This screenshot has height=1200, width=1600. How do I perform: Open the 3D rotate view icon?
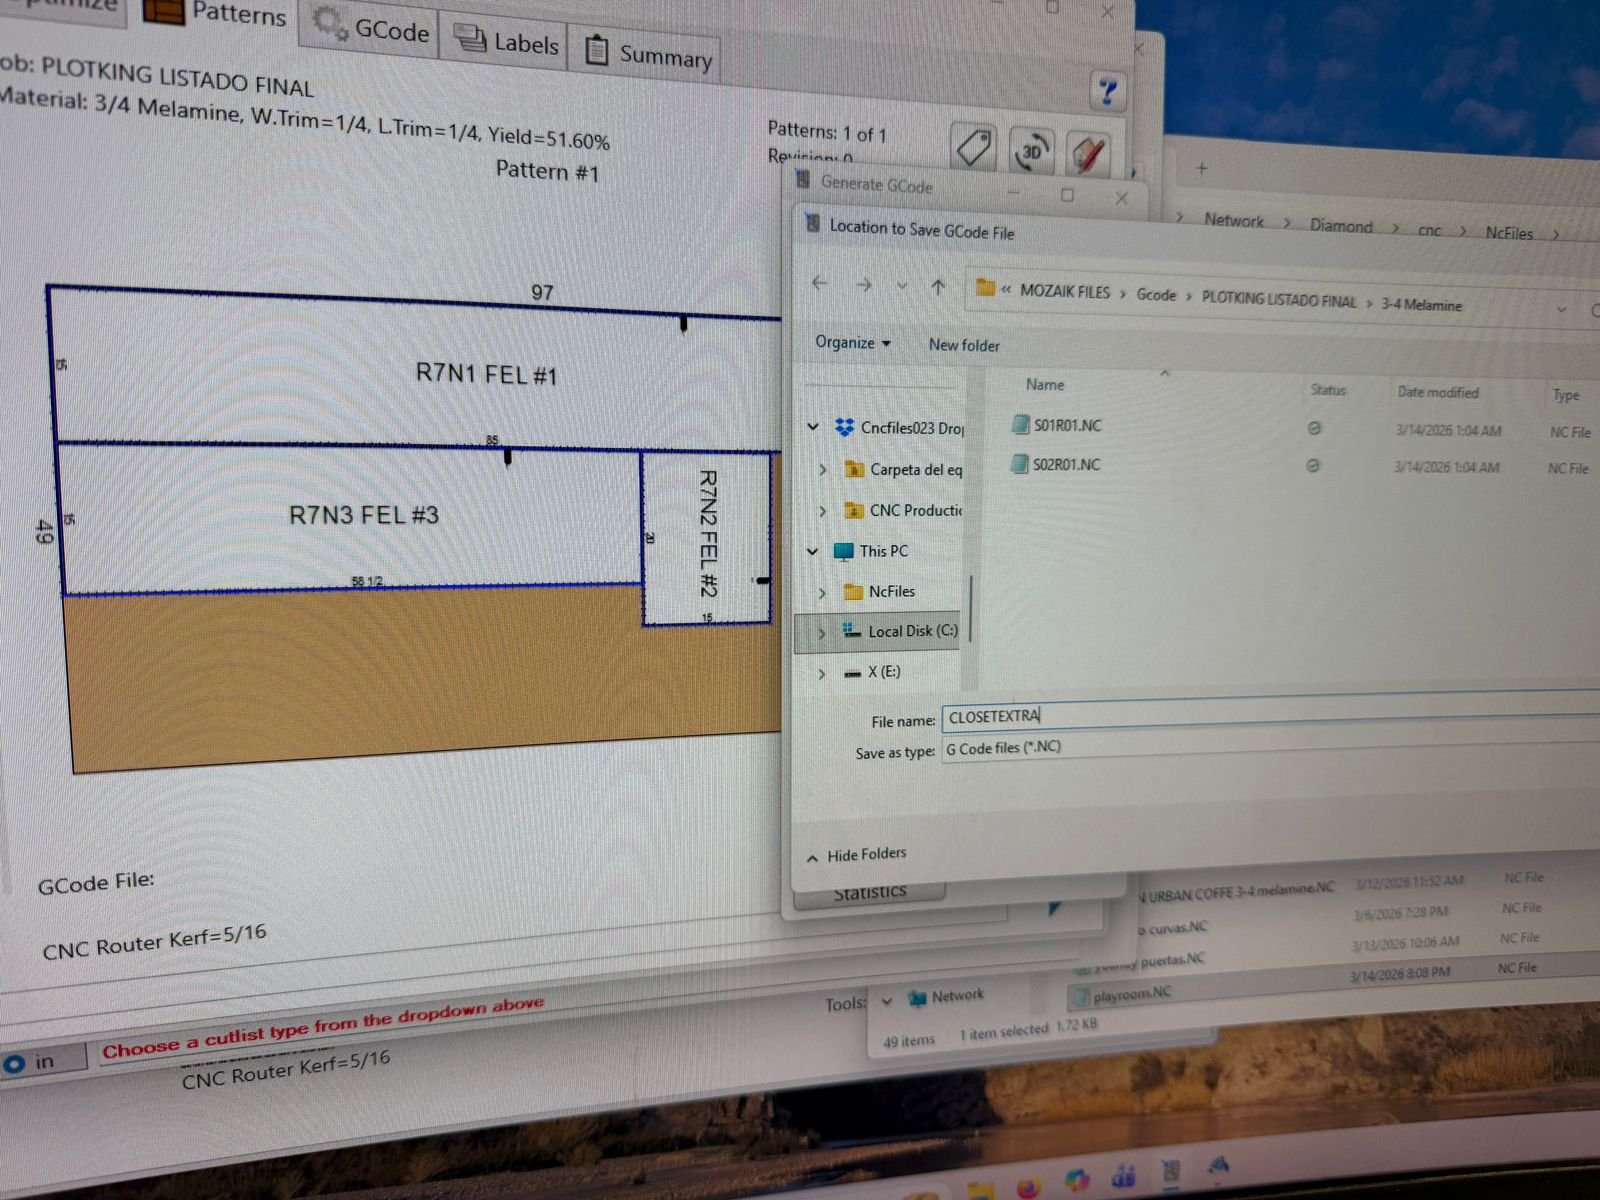[x=1030, y=152]
